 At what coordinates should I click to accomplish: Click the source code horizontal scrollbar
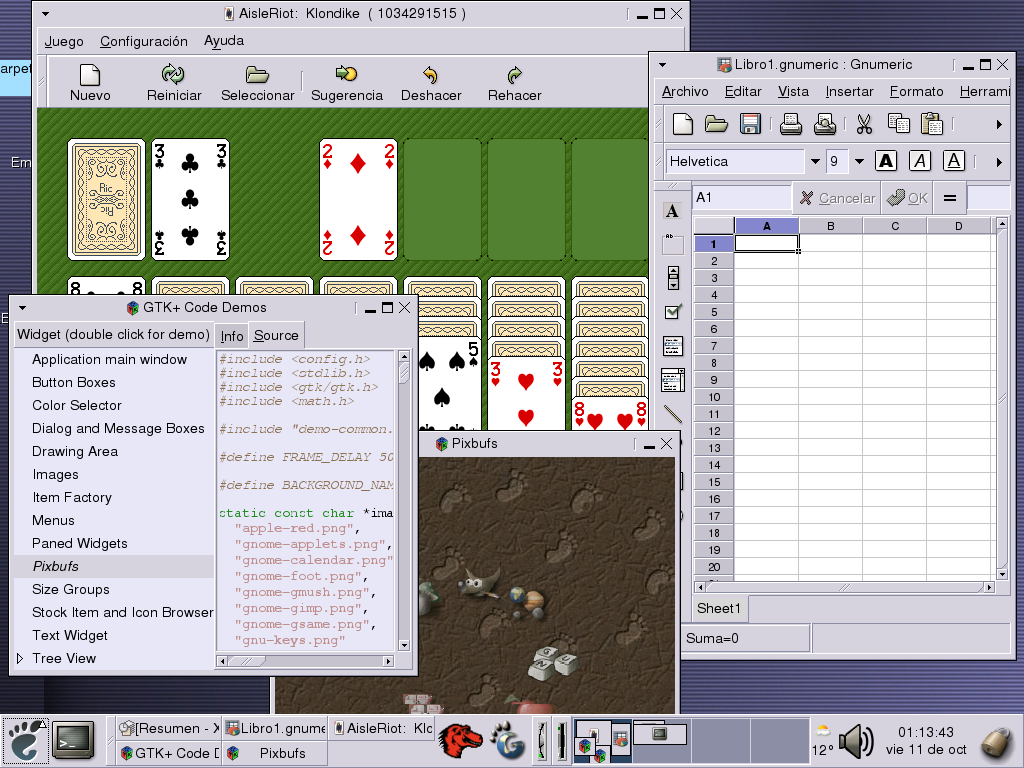click(305, 661)
